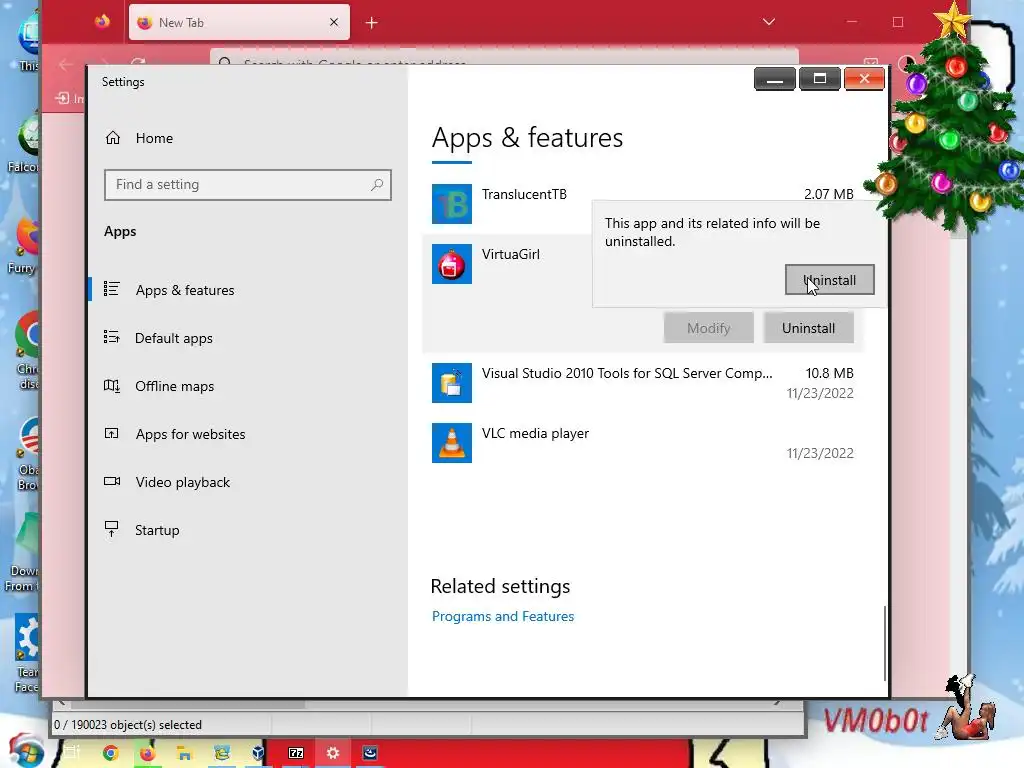Close the Settings window

[864, 79]
